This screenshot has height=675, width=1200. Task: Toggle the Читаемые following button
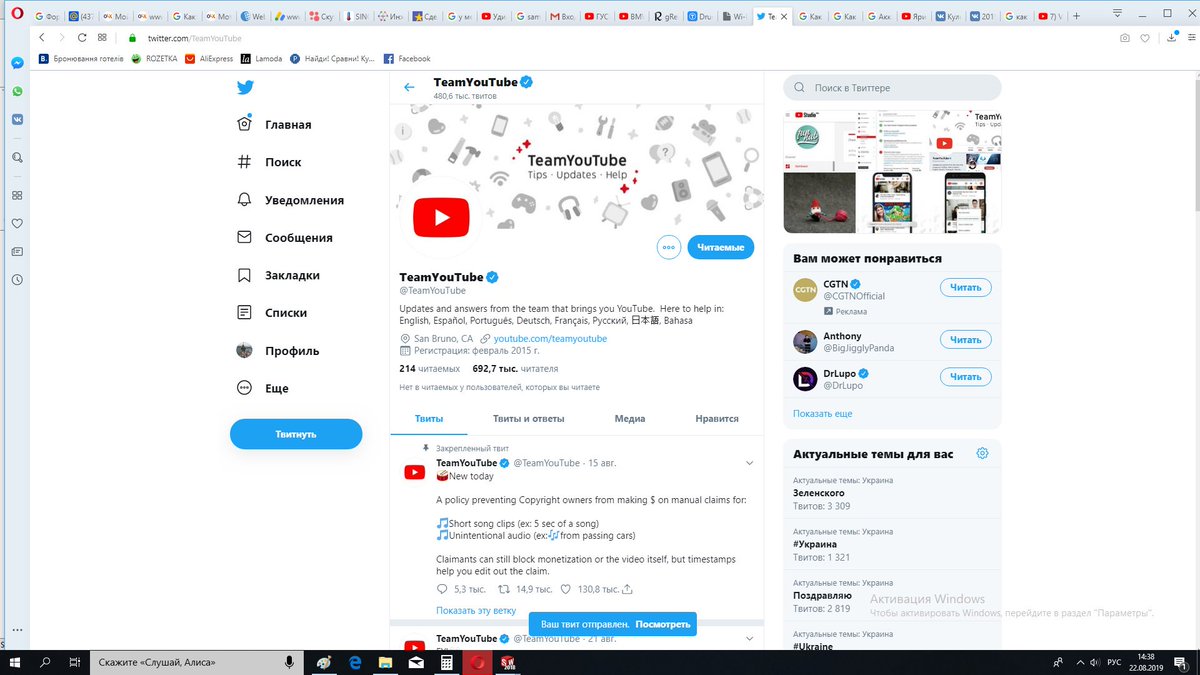tap(720, 247)
